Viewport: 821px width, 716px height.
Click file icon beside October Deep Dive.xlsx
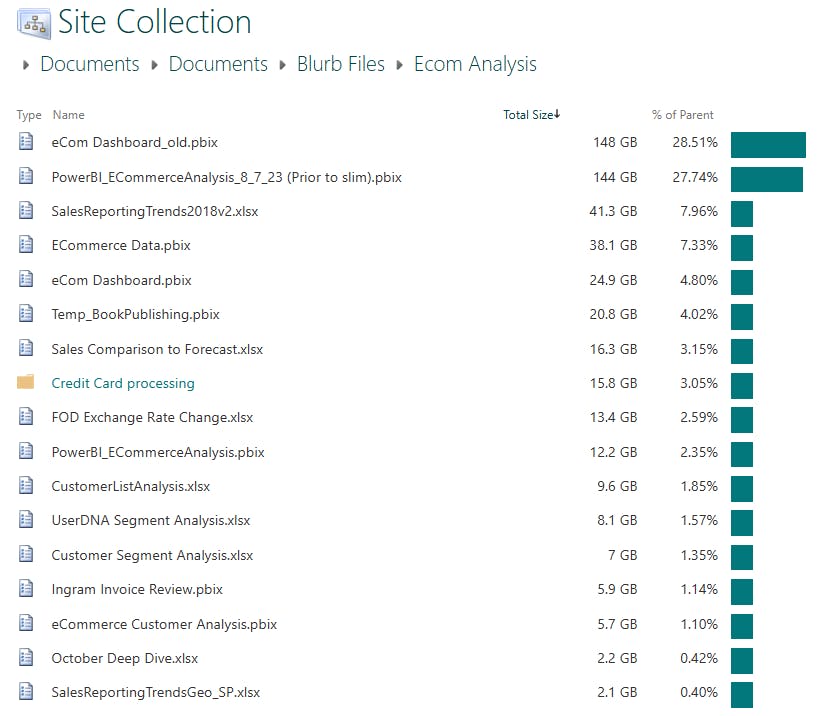[x=26, y=658]
